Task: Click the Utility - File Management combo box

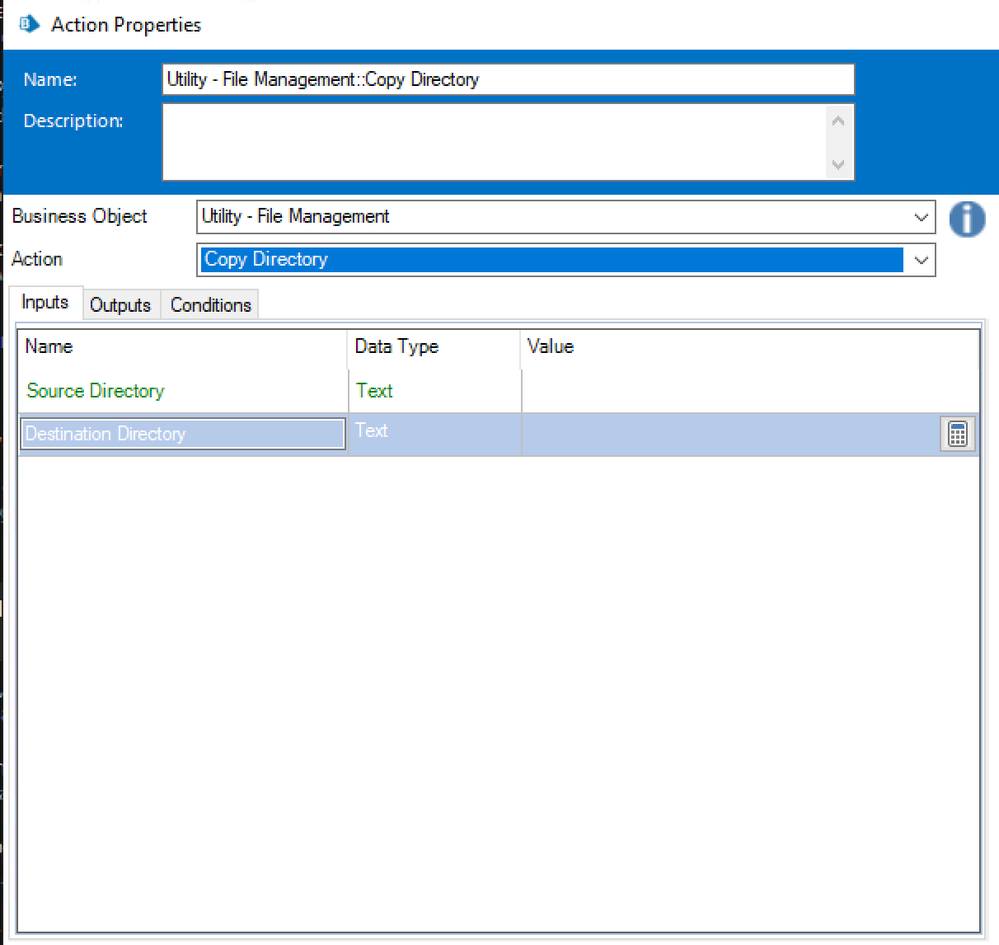Action: coord(550,217)
